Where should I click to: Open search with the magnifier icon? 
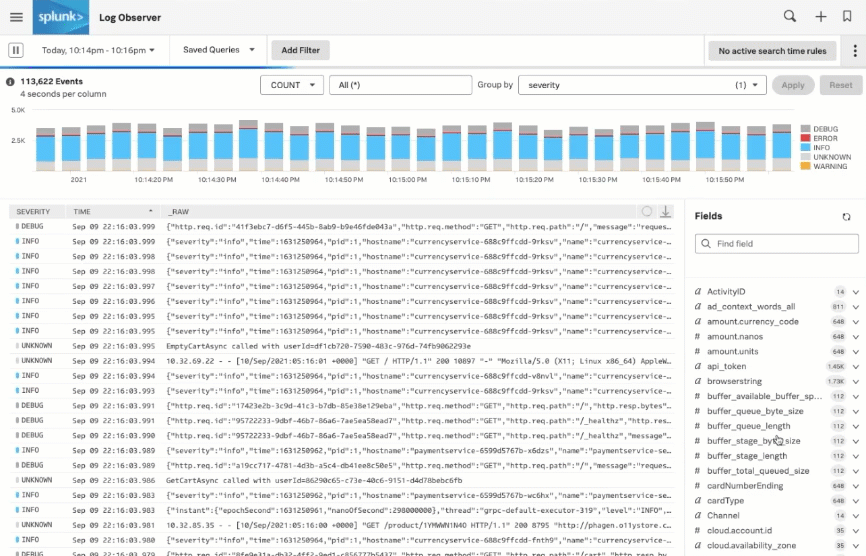pyautogui.click(x=790, y=17)
